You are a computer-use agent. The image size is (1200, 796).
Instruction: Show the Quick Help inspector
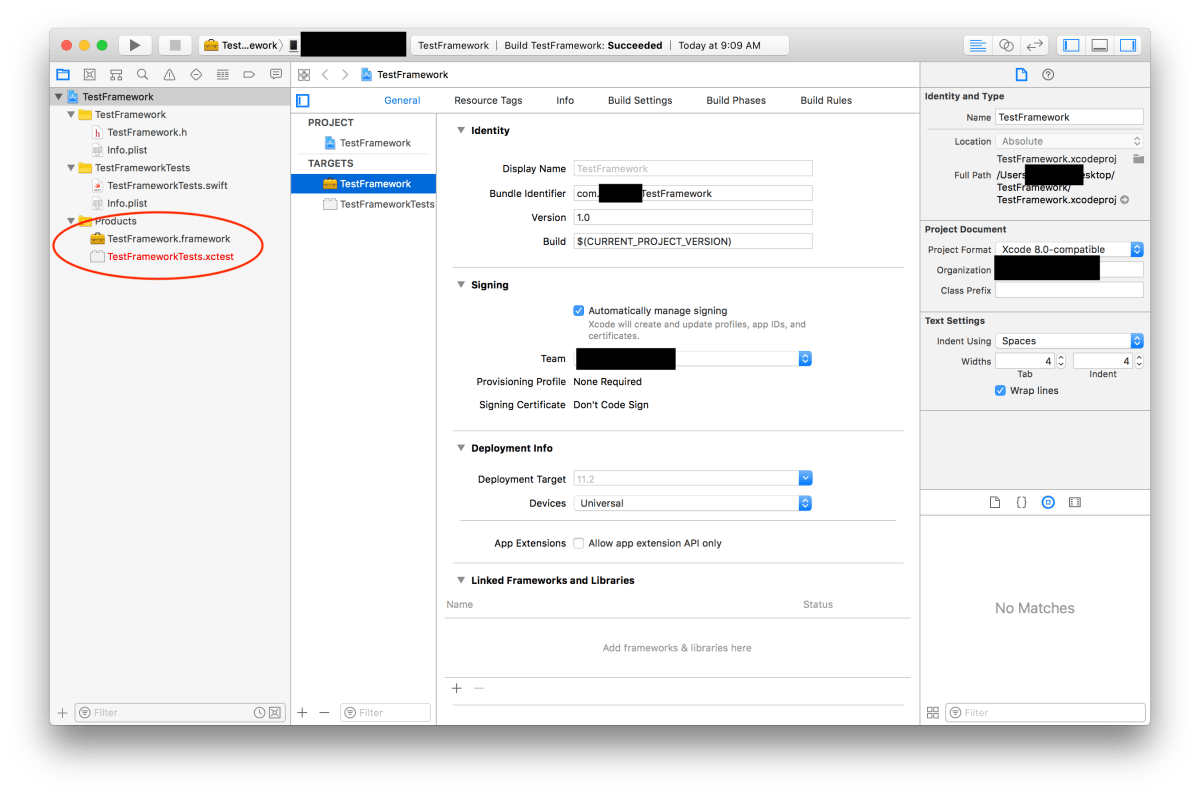click(1048, 74)
